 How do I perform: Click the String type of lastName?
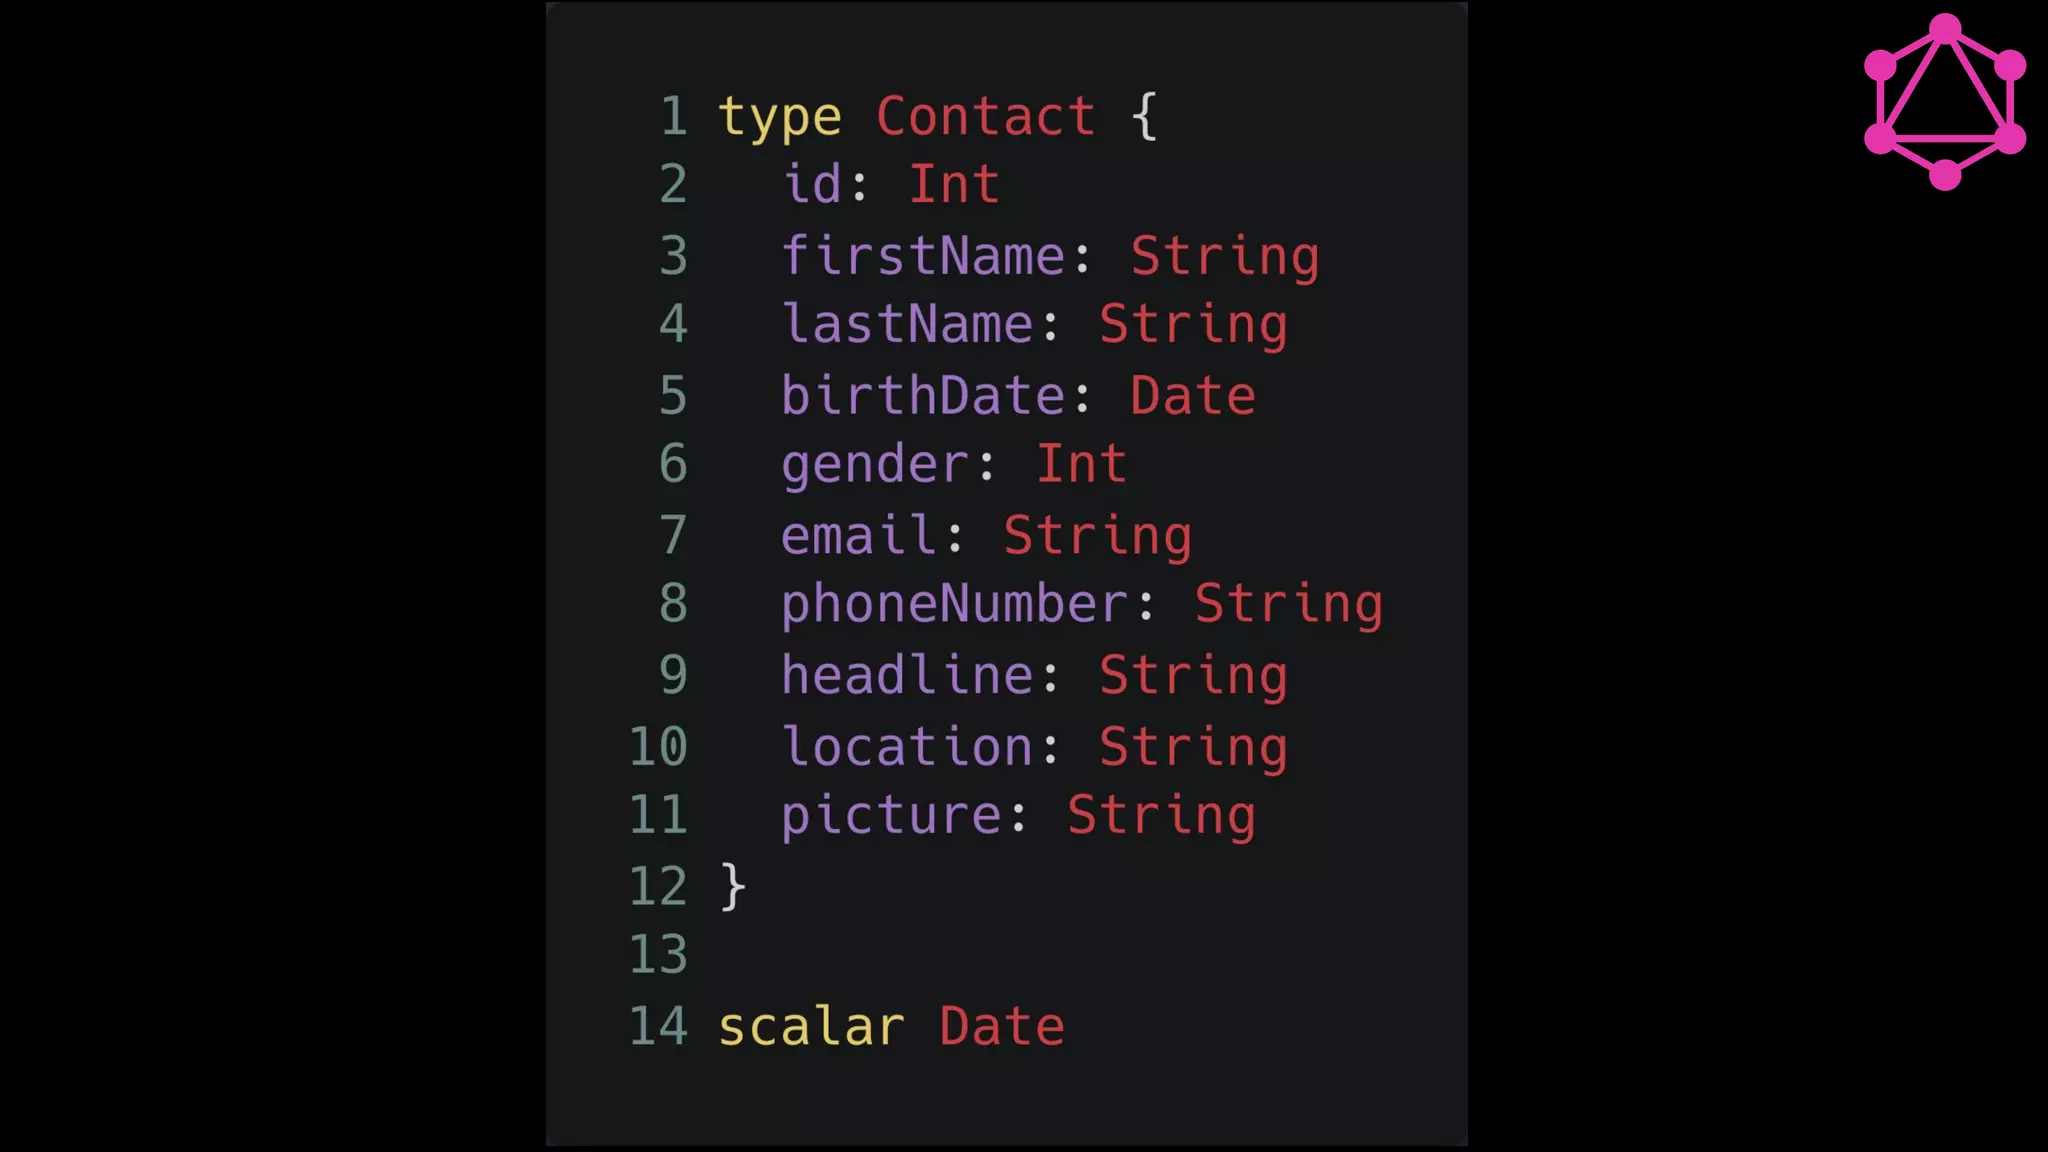coord(1193,326)
